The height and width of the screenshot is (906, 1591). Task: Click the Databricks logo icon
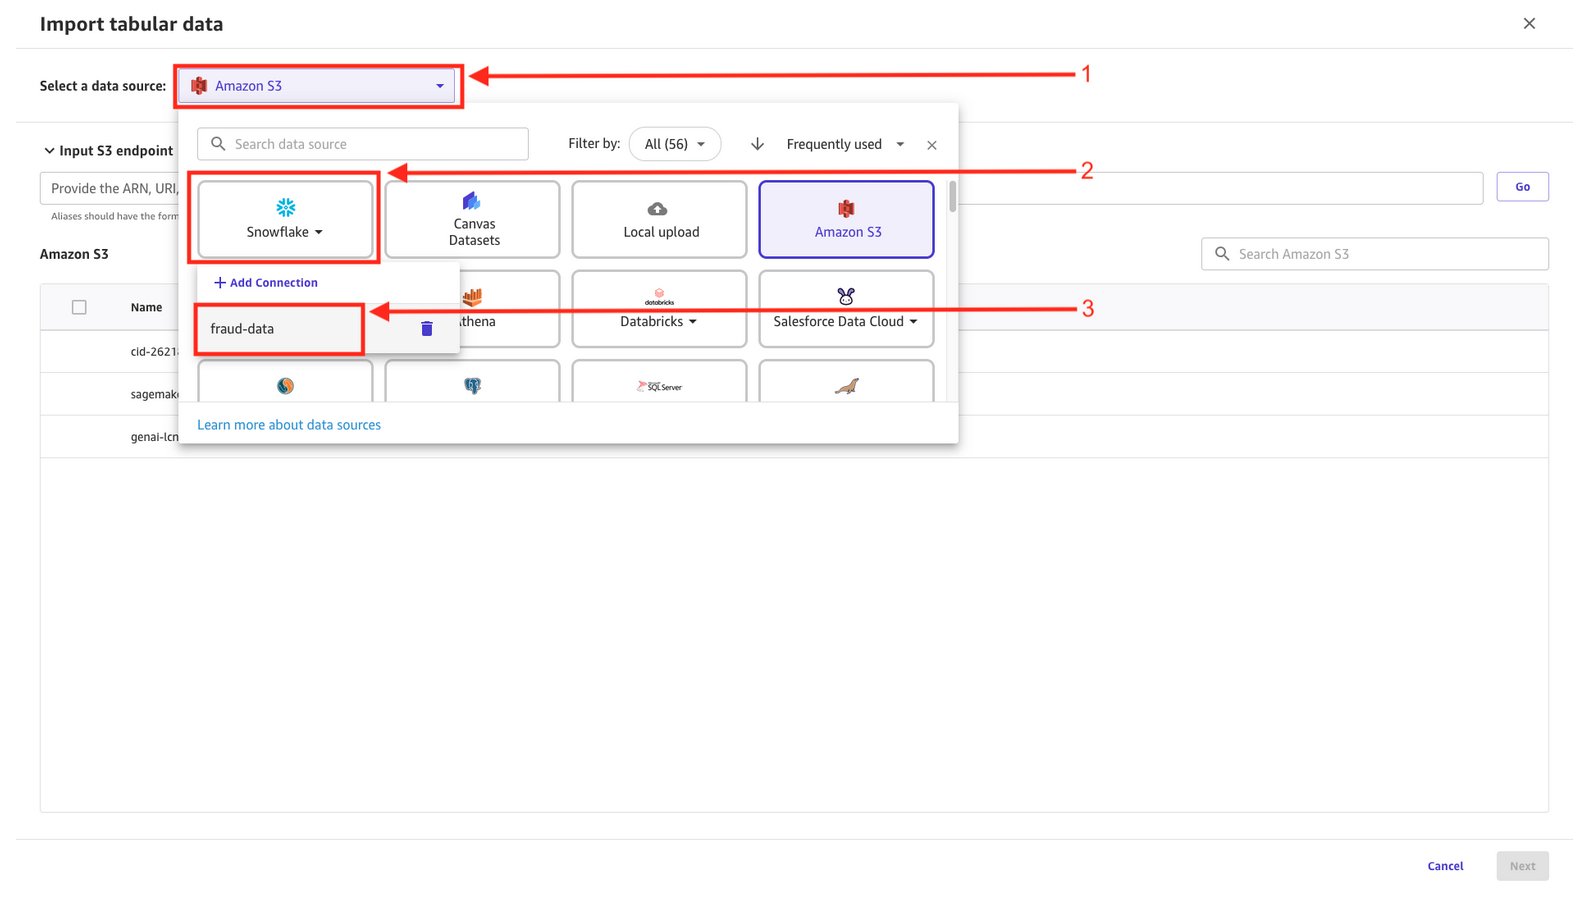point(659,296)
